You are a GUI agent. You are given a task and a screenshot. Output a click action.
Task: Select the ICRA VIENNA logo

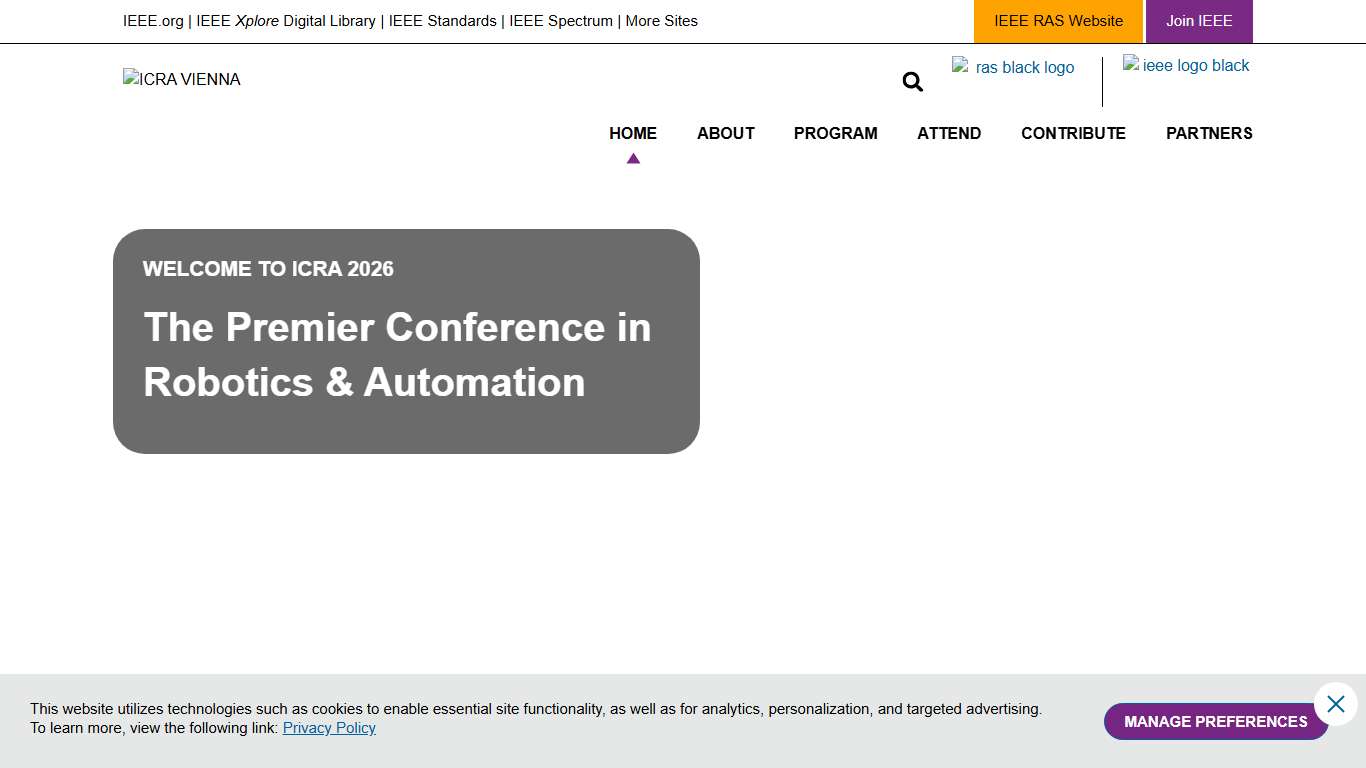[181, 79]
